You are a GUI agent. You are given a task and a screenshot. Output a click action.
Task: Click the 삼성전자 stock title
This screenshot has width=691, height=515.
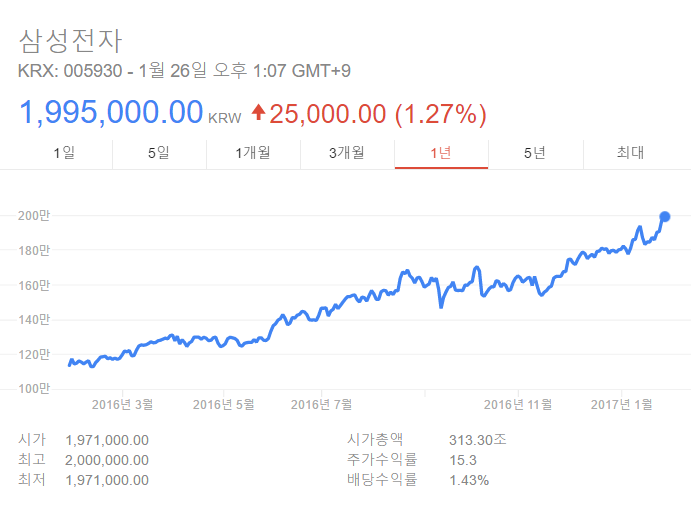(x=70, y=41)
